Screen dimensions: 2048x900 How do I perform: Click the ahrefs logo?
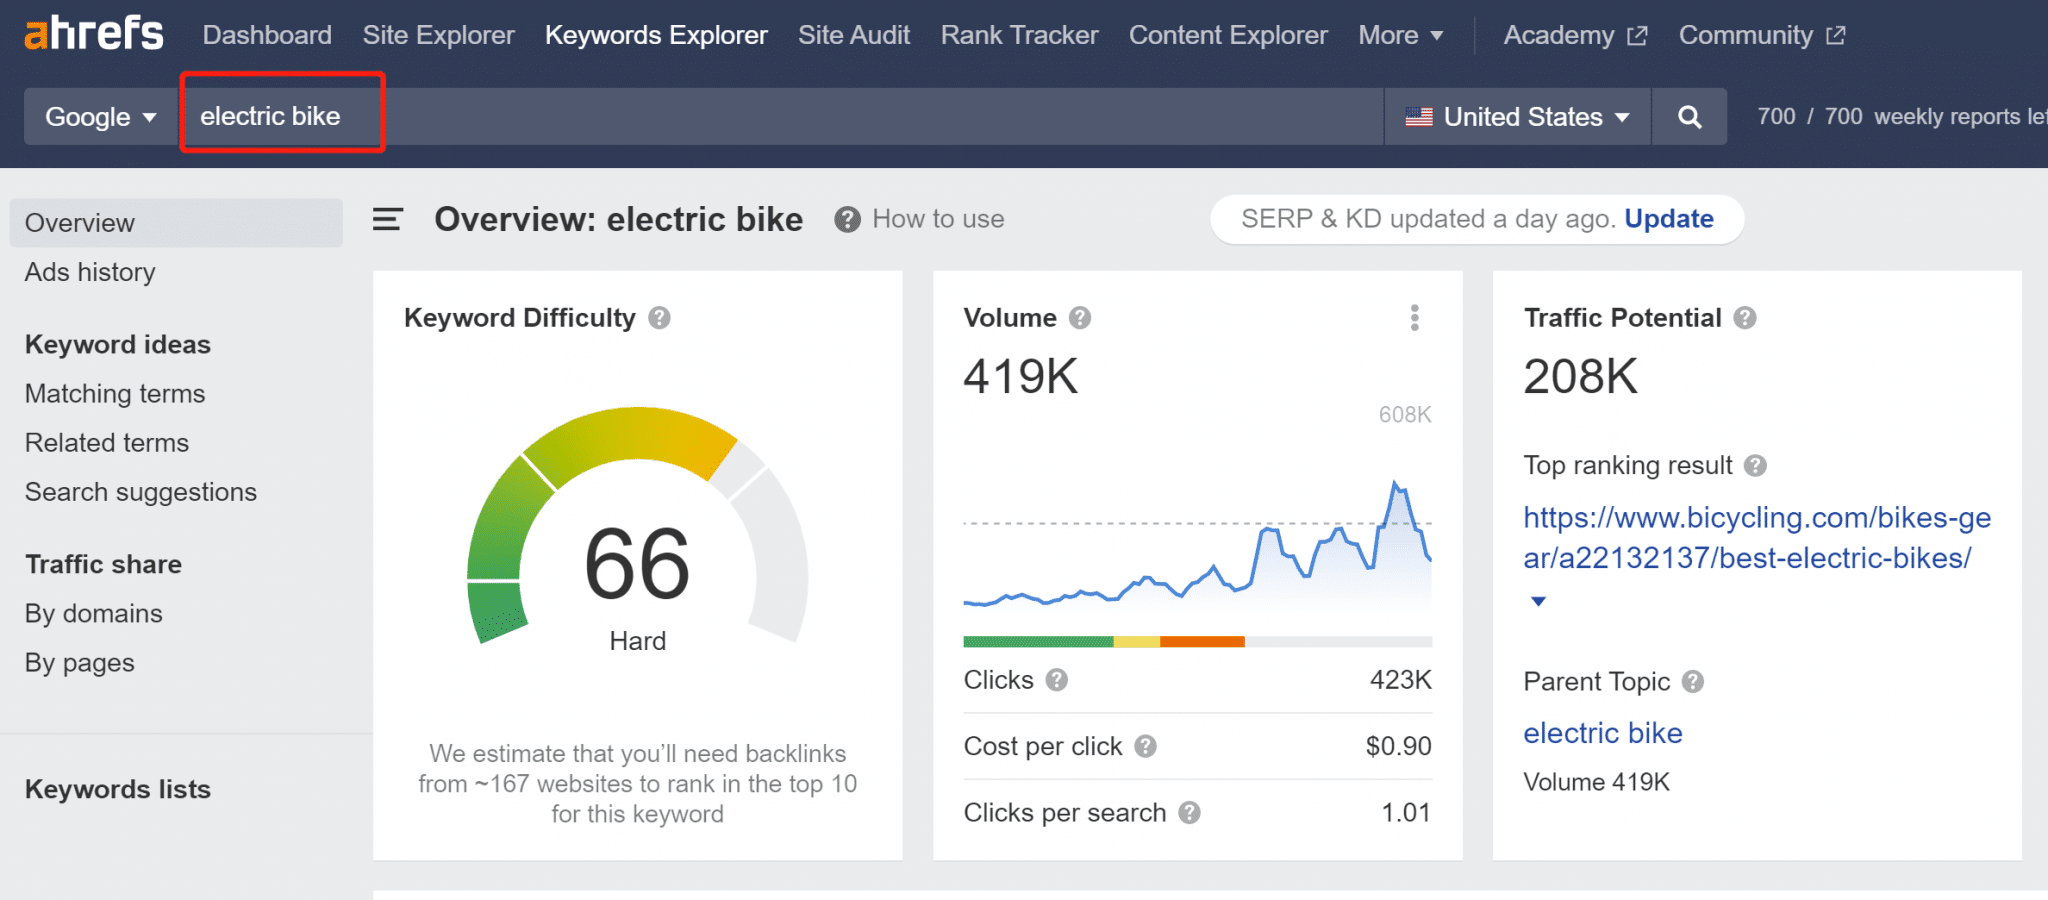(94, 34)
